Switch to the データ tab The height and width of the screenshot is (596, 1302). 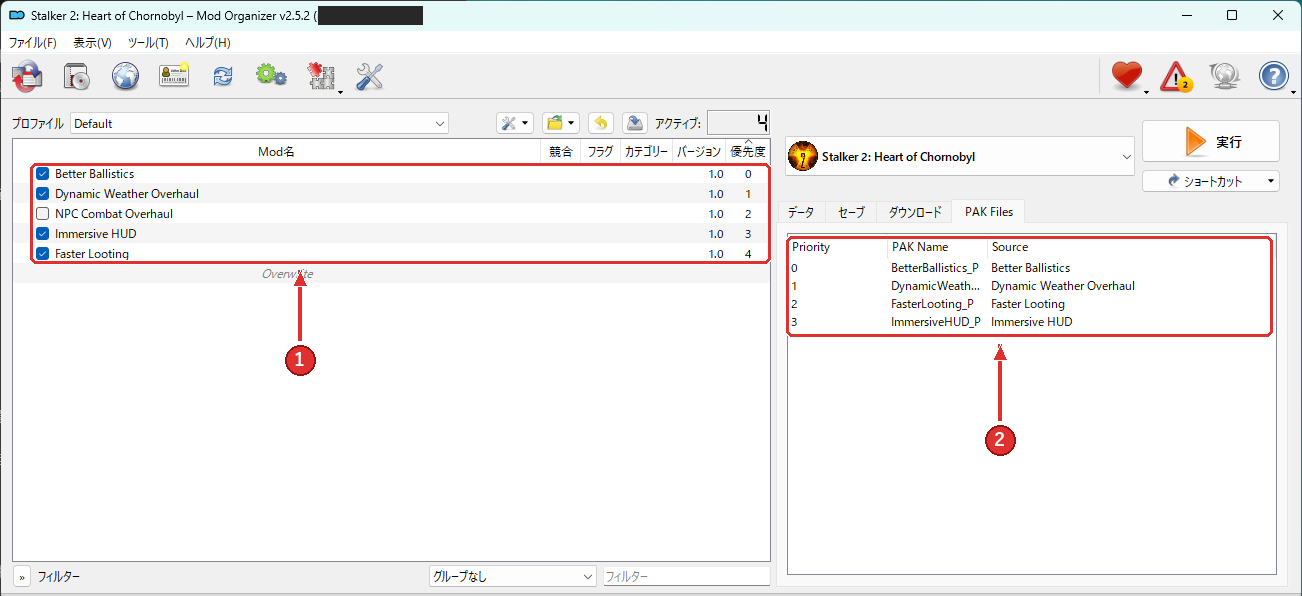[x=801, y=212]
